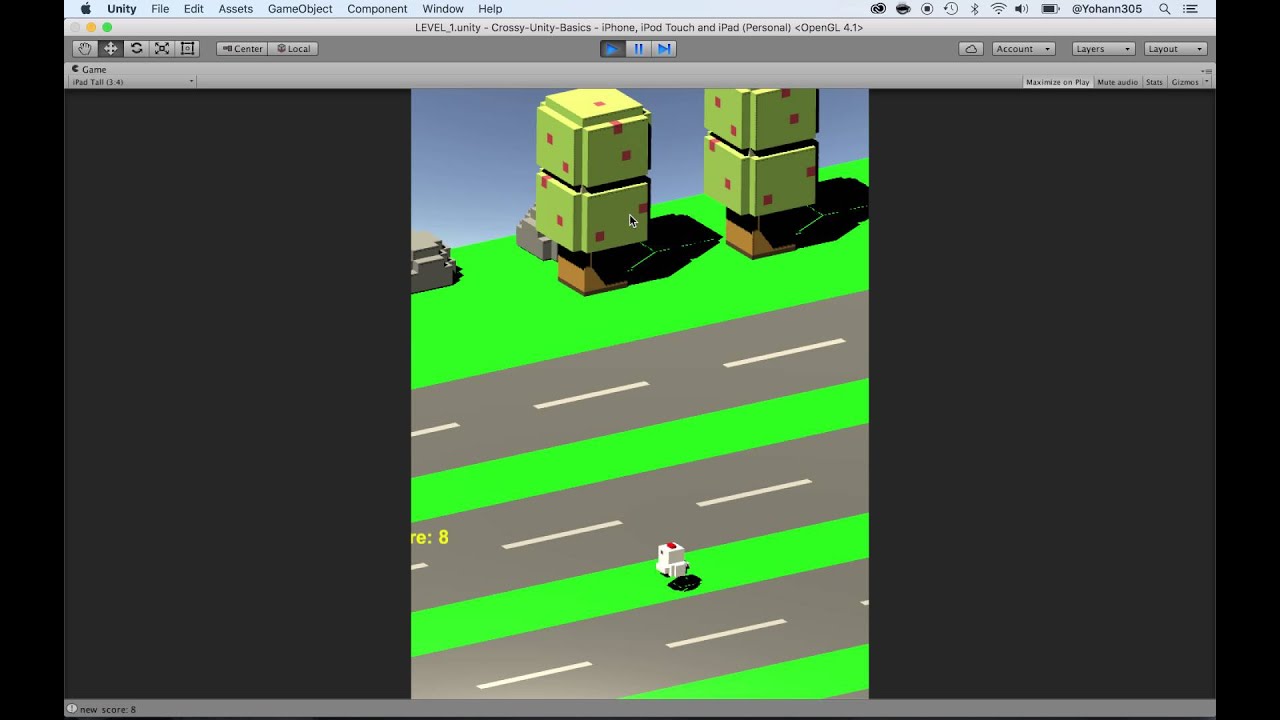The image size is (1280, 720).
Task: Open the Assets menu
Action: point(235,9)
